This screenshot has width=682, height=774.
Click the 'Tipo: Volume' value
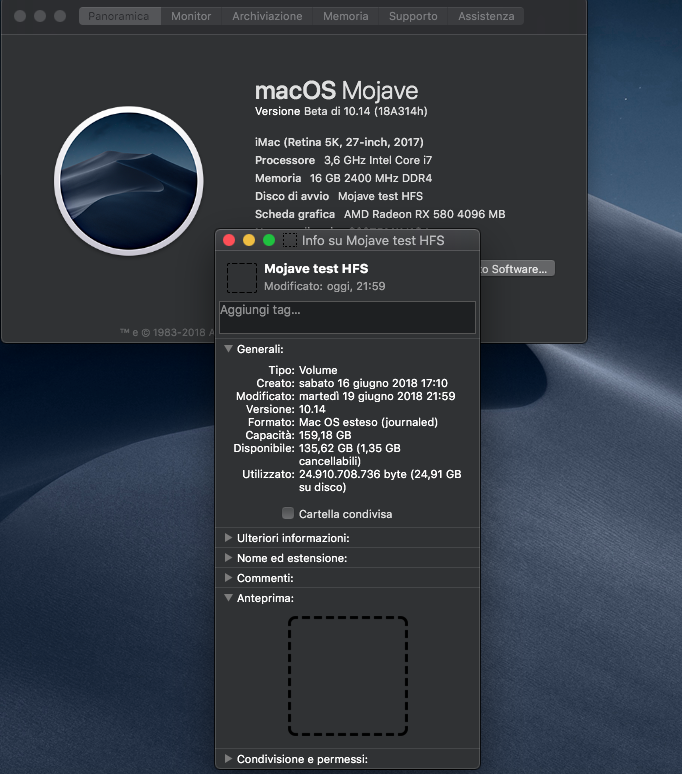tap(318, 370)
